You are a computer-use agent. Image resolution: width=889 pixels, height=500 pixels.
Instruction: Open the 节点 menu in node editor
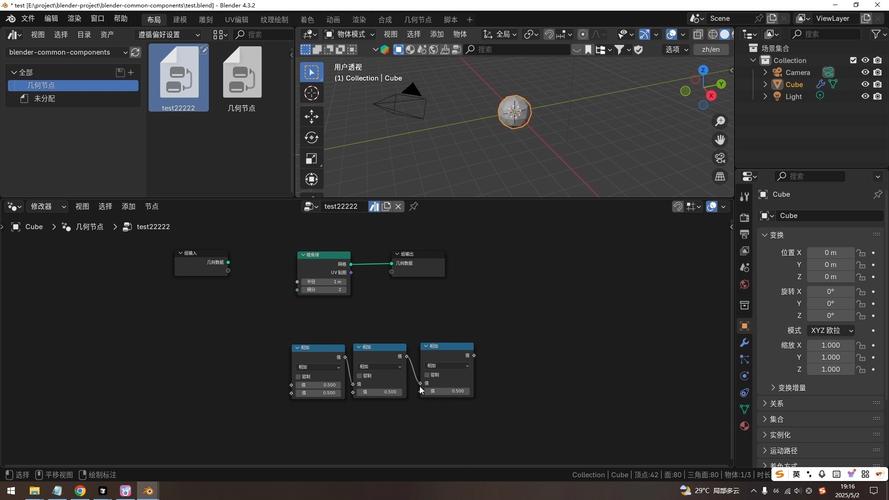click(151, 206)
